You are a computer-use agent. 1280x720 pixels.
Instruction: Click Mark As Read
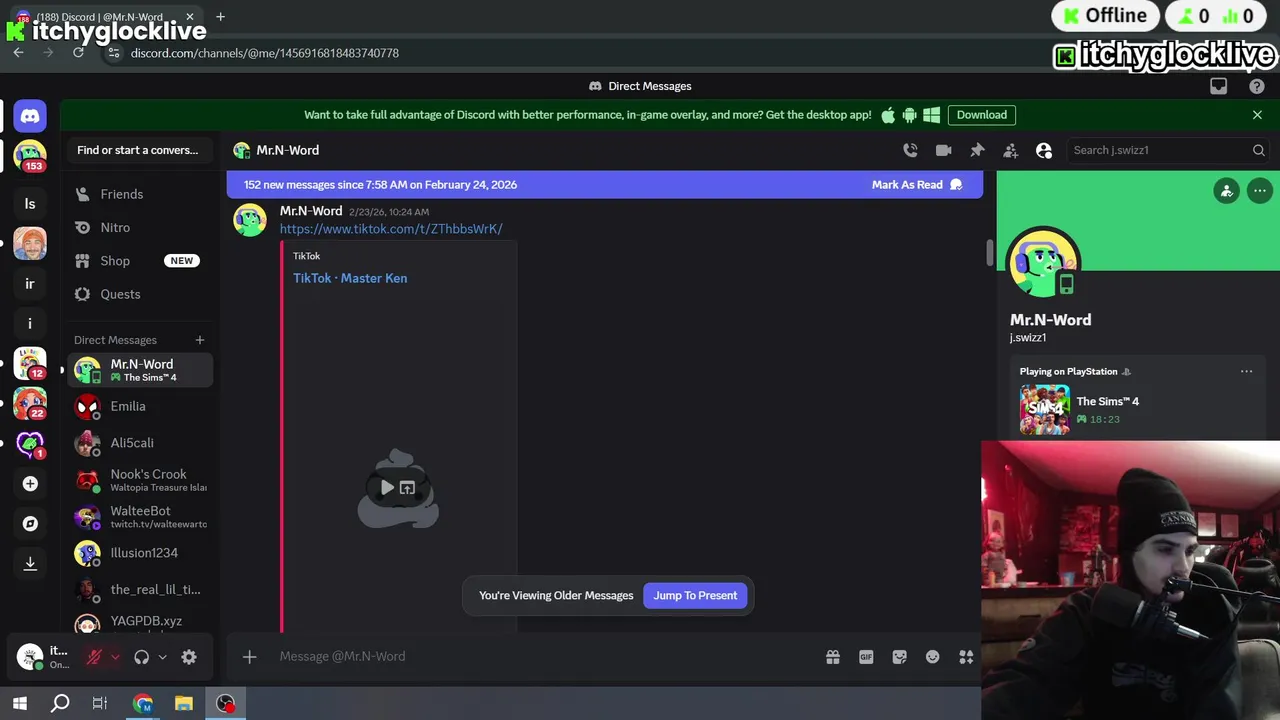tap(916, 184)
